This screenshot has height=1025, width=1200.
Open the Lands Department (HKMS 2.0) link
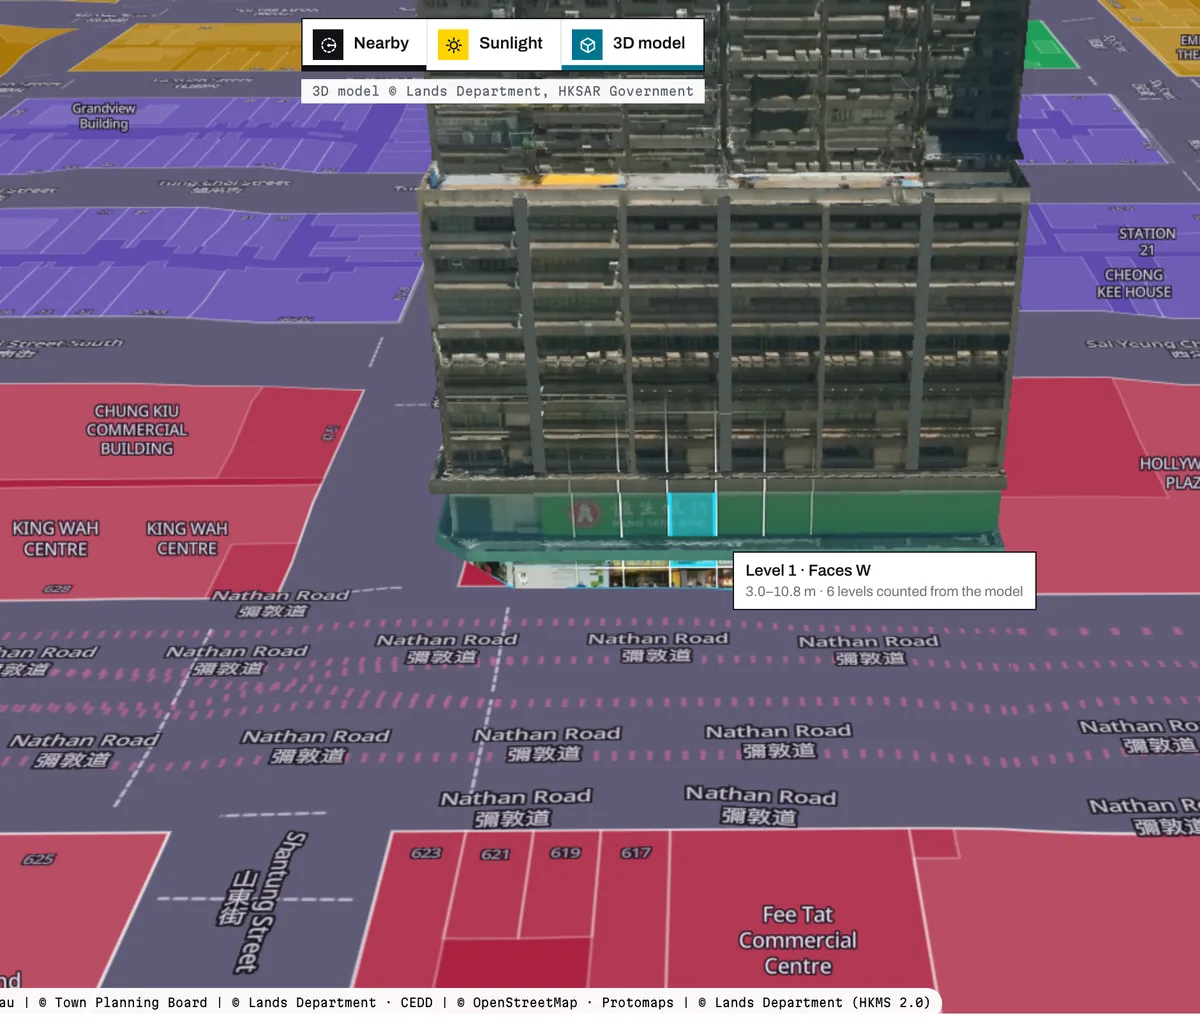[822, 1002]
